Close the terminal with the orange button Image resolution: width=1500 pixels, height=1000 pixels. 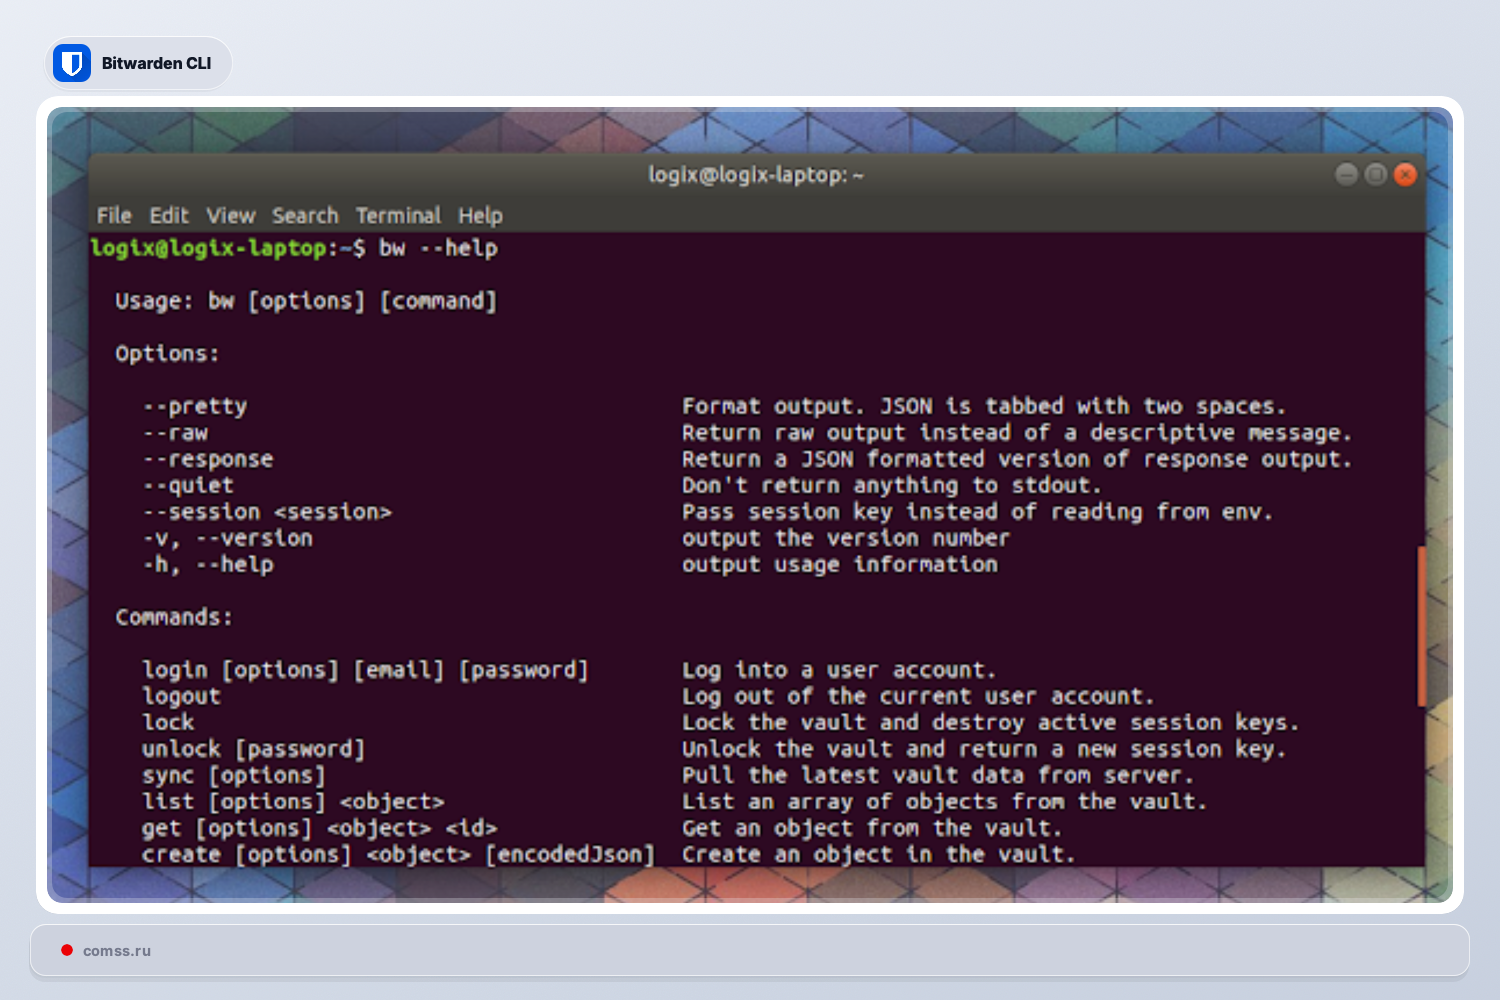point(1405,175)
